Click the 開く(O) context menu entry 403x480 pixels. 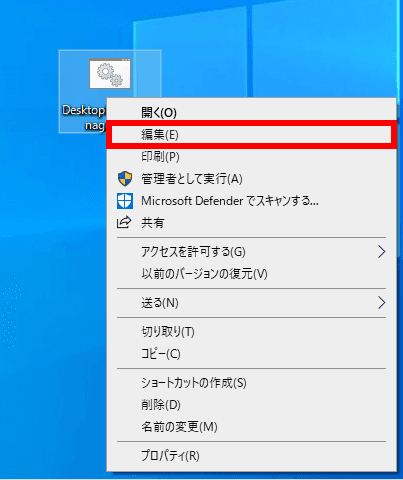coord(251,113)
